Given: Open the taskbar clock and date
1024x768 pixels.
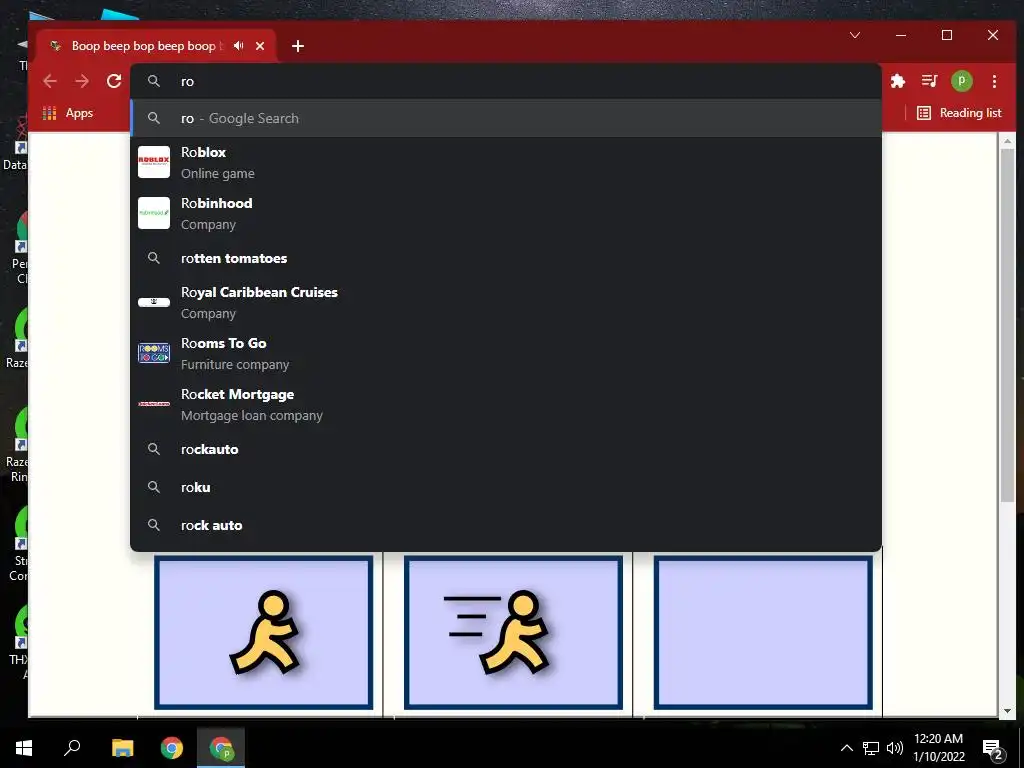Looking at the screenshot, I should pyautogui.click(x=938, y=748).
